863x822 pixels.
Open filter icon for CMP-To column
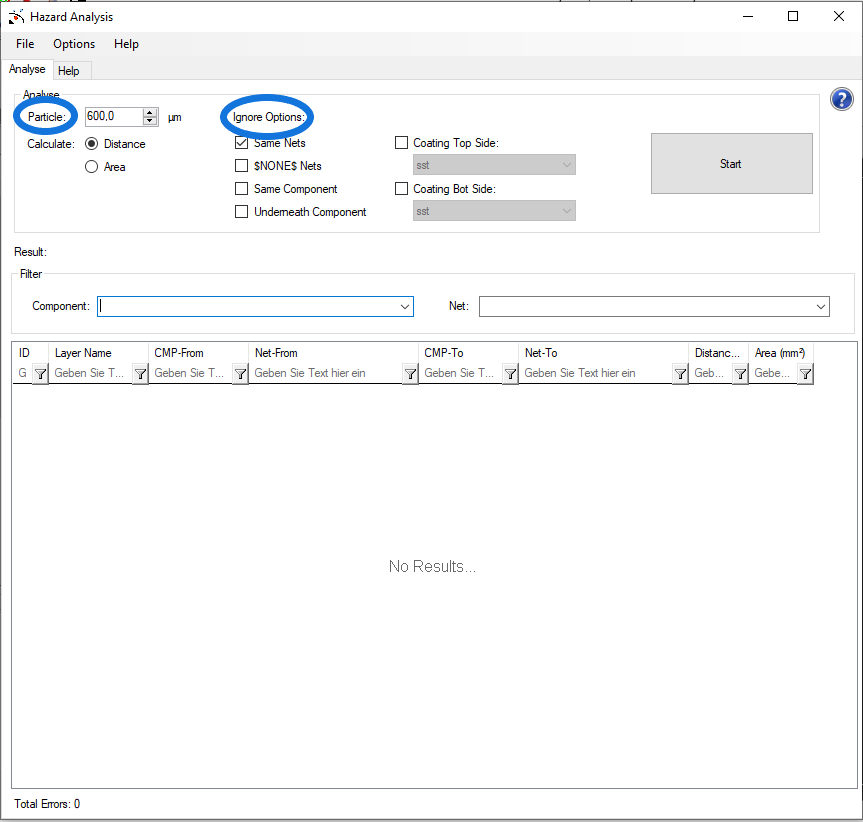click(x=510, y=374)
